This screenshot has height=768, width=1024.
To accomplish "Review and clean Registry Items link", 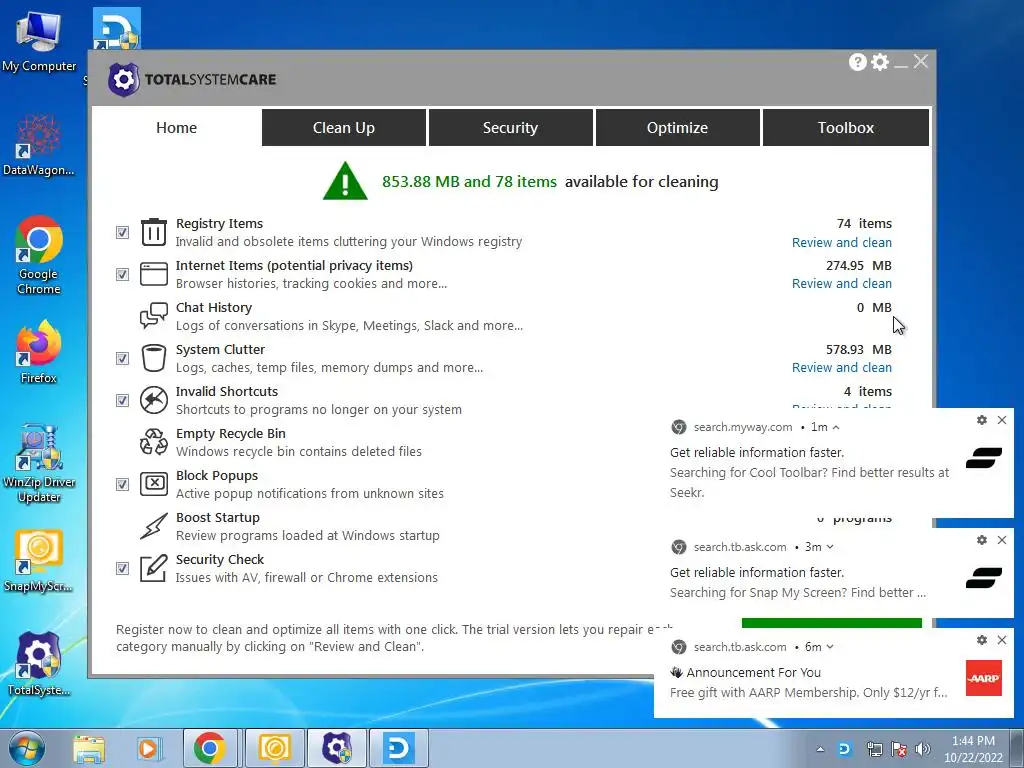I will pos(842,242).
